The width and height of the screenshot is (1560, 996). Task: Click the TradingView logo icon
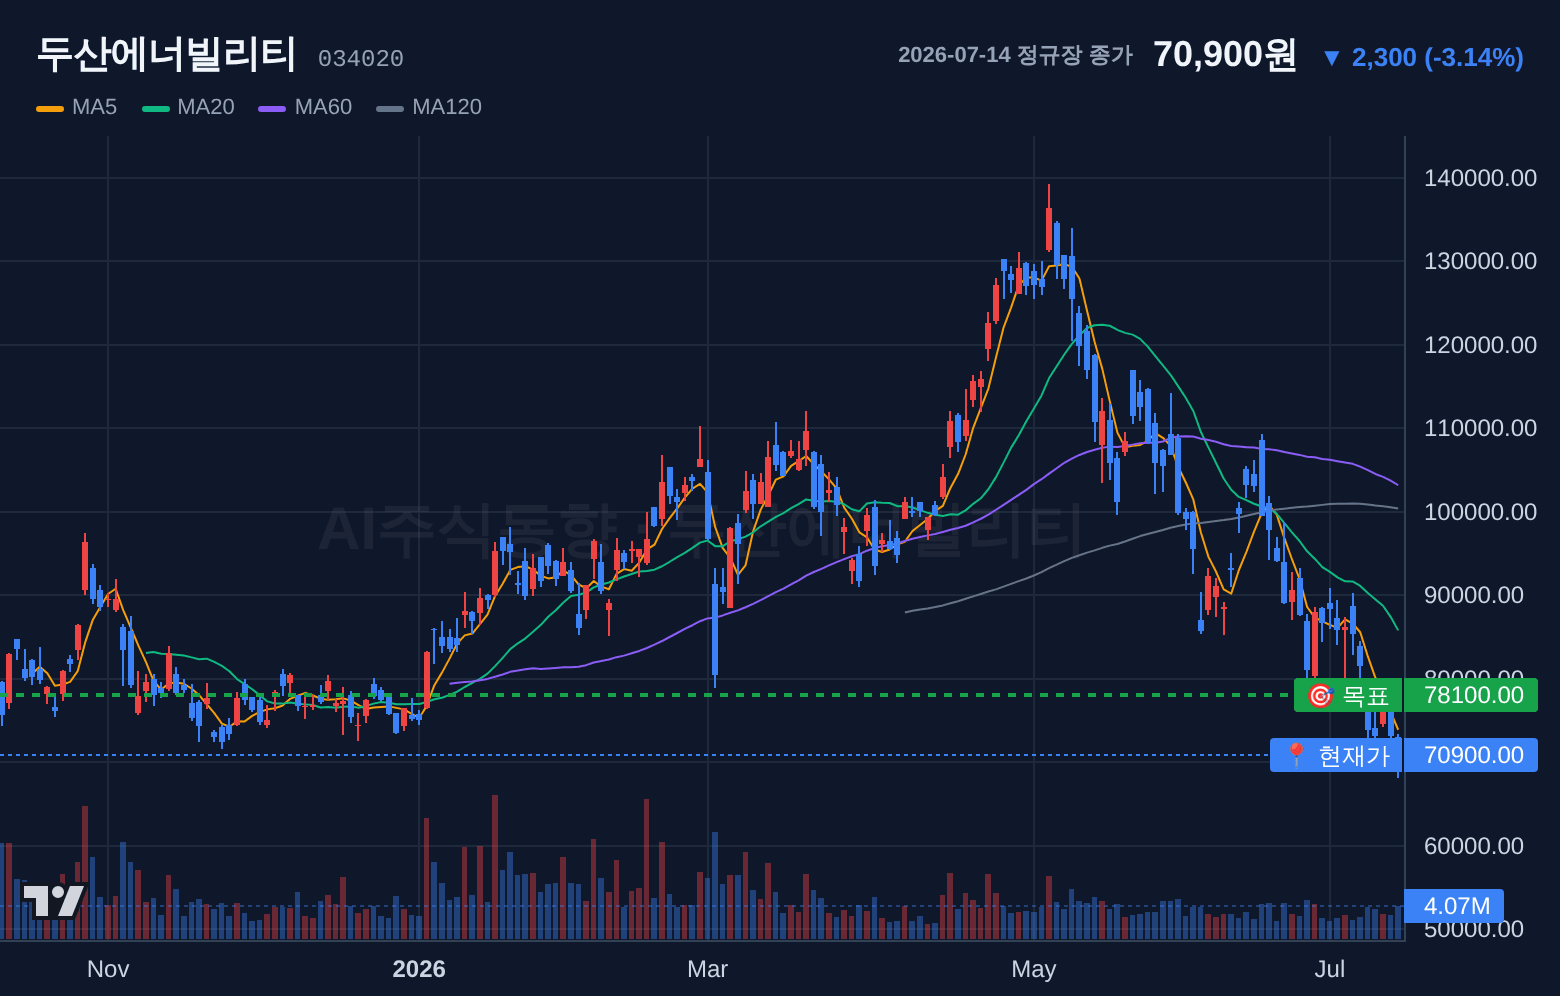(54, 900)
